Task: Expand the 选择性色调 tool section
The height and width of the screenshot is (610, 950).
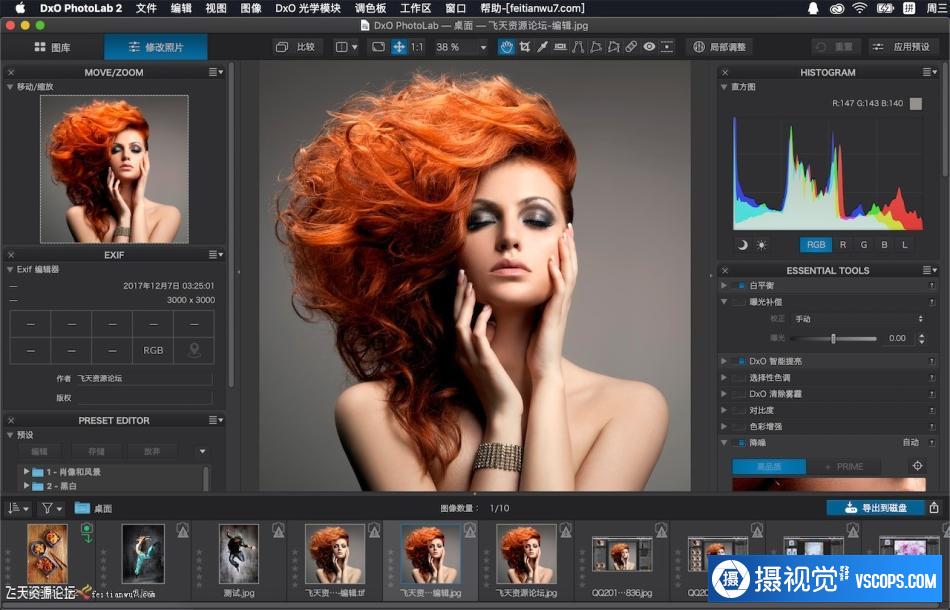Action: point(724,378)
